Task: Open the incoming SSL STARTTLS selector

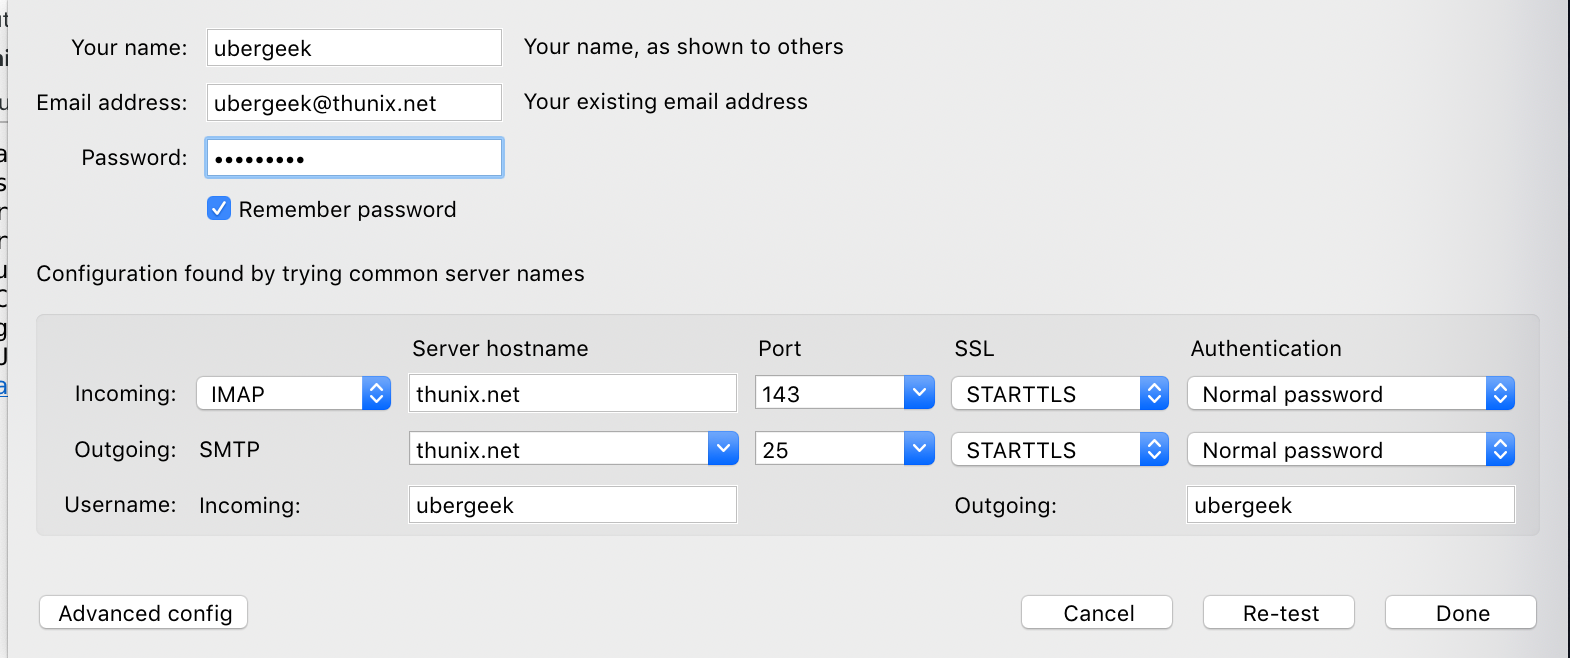Action: (x=1059, y=394)
